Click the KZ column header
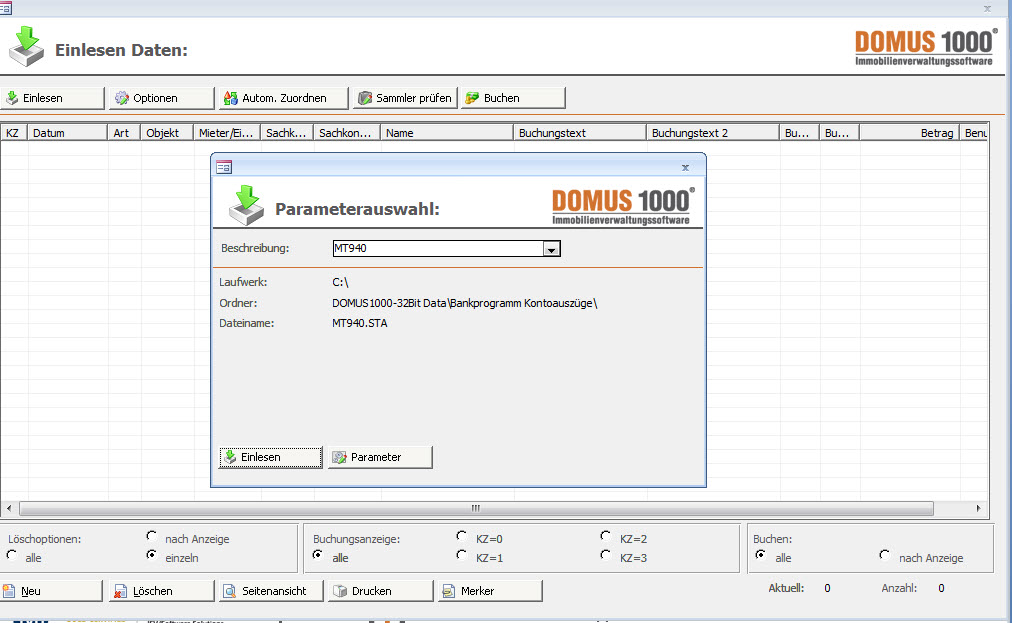Image resolution: width=1012 pixels, height=623 pixels. 14,133
